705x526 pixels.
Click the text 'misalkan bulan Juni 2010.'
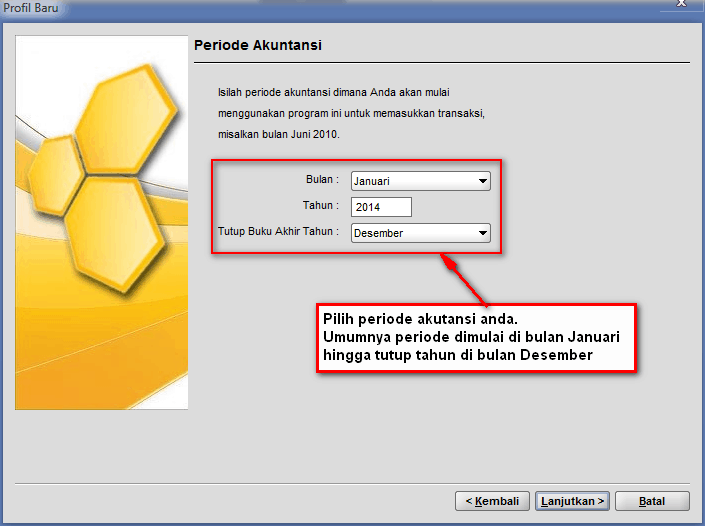279,134
